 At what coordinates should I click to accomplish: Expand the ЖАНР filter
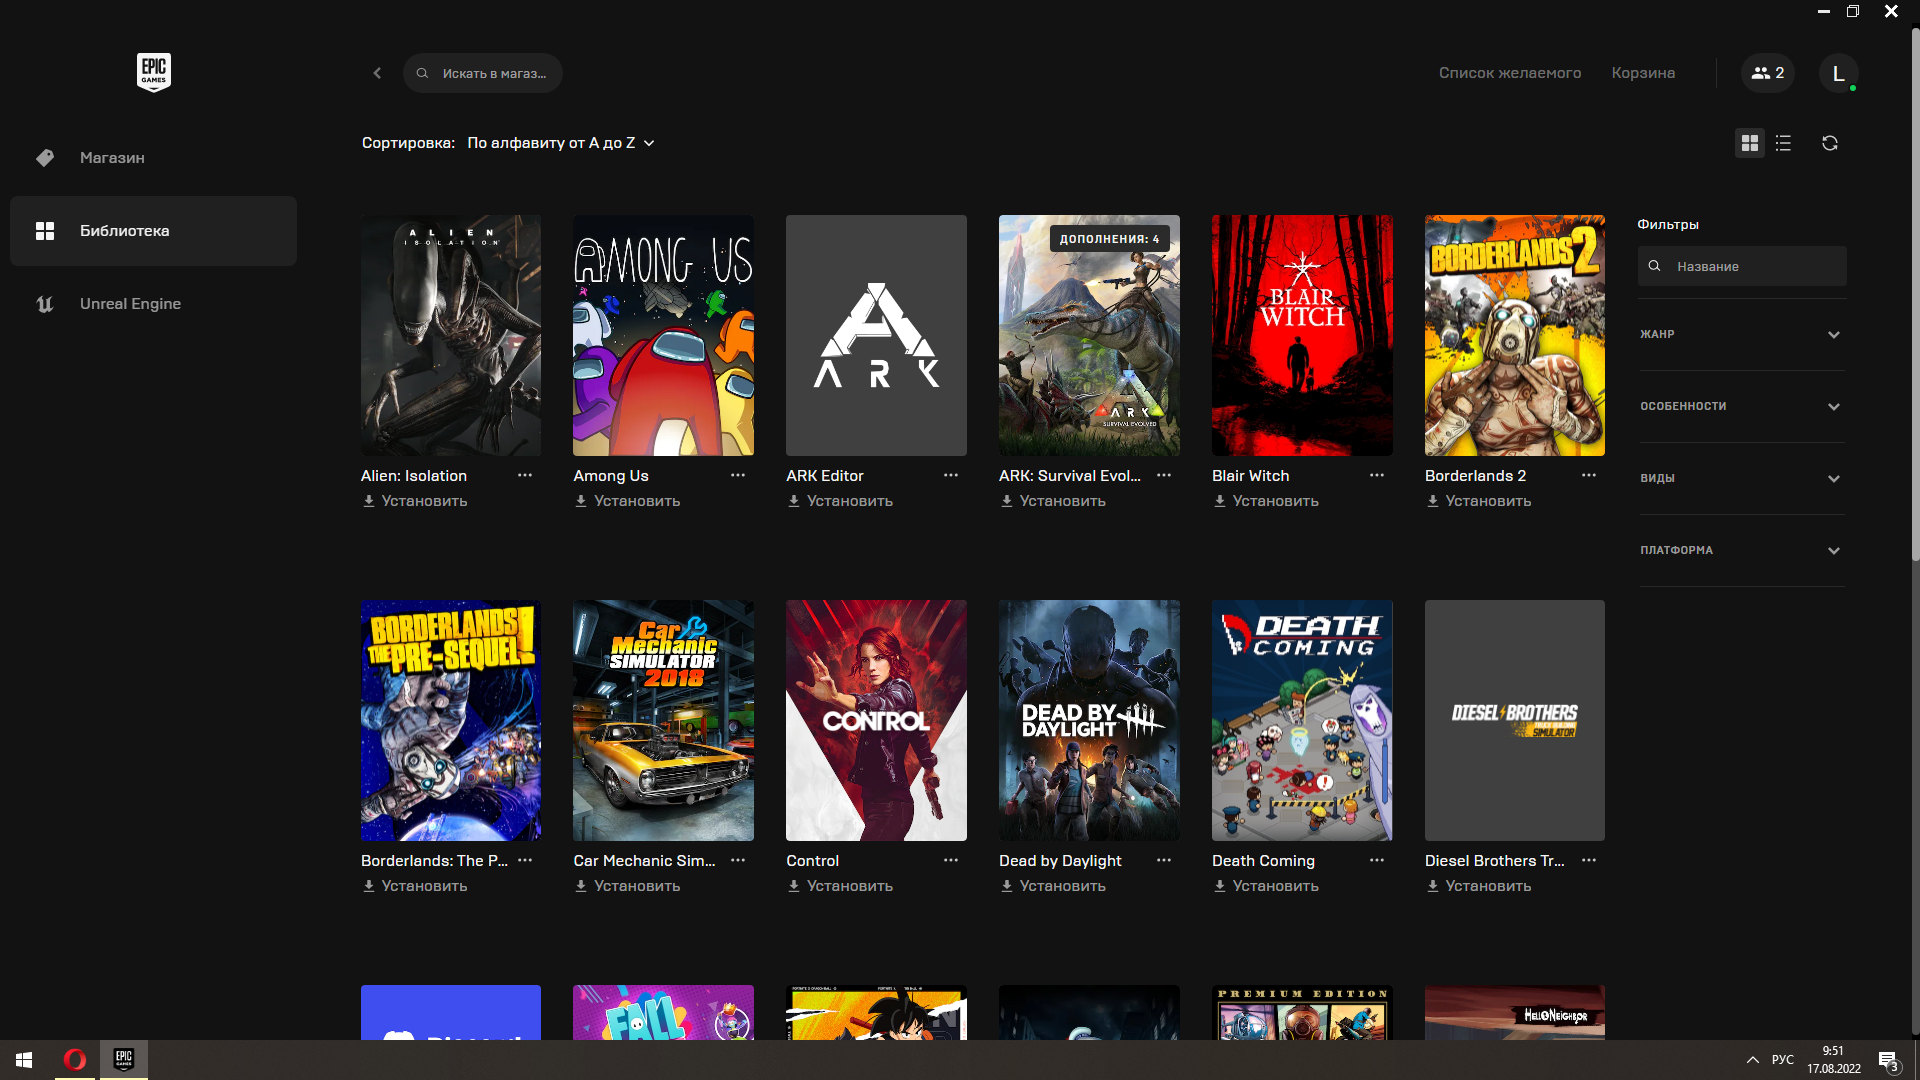[1741, 334]
